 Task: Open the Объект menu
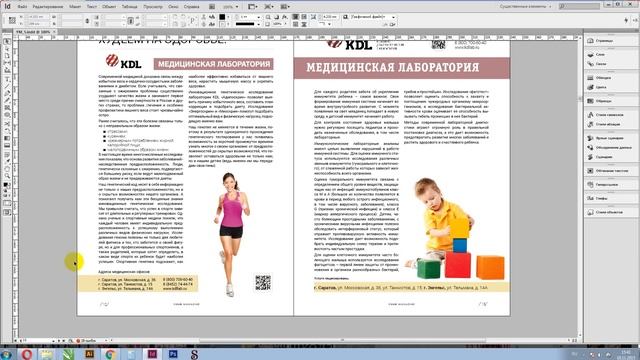(109, 7)
